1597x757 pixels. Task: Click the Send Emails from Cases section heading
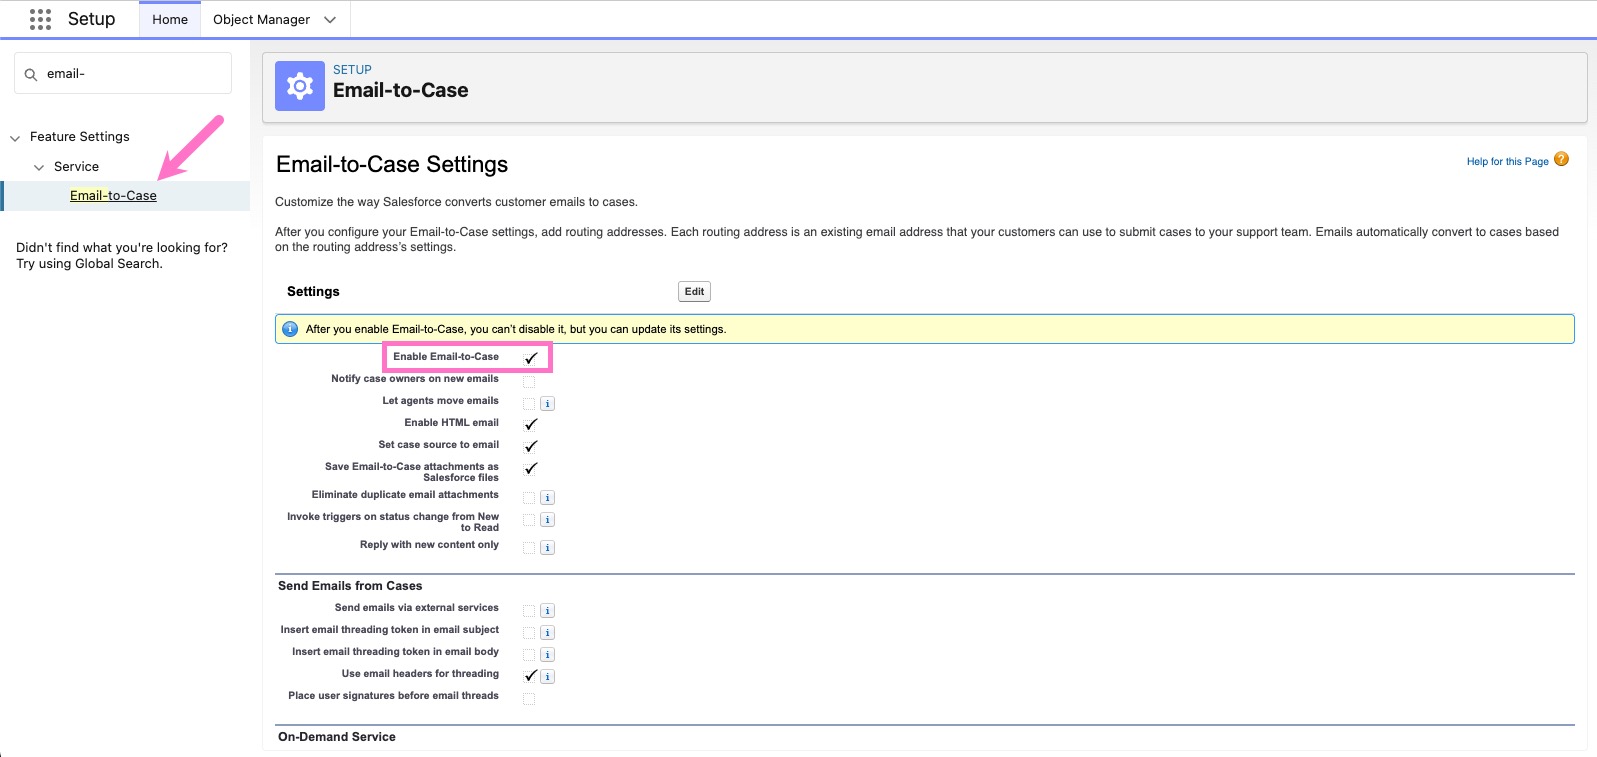[x=350, y=586]
